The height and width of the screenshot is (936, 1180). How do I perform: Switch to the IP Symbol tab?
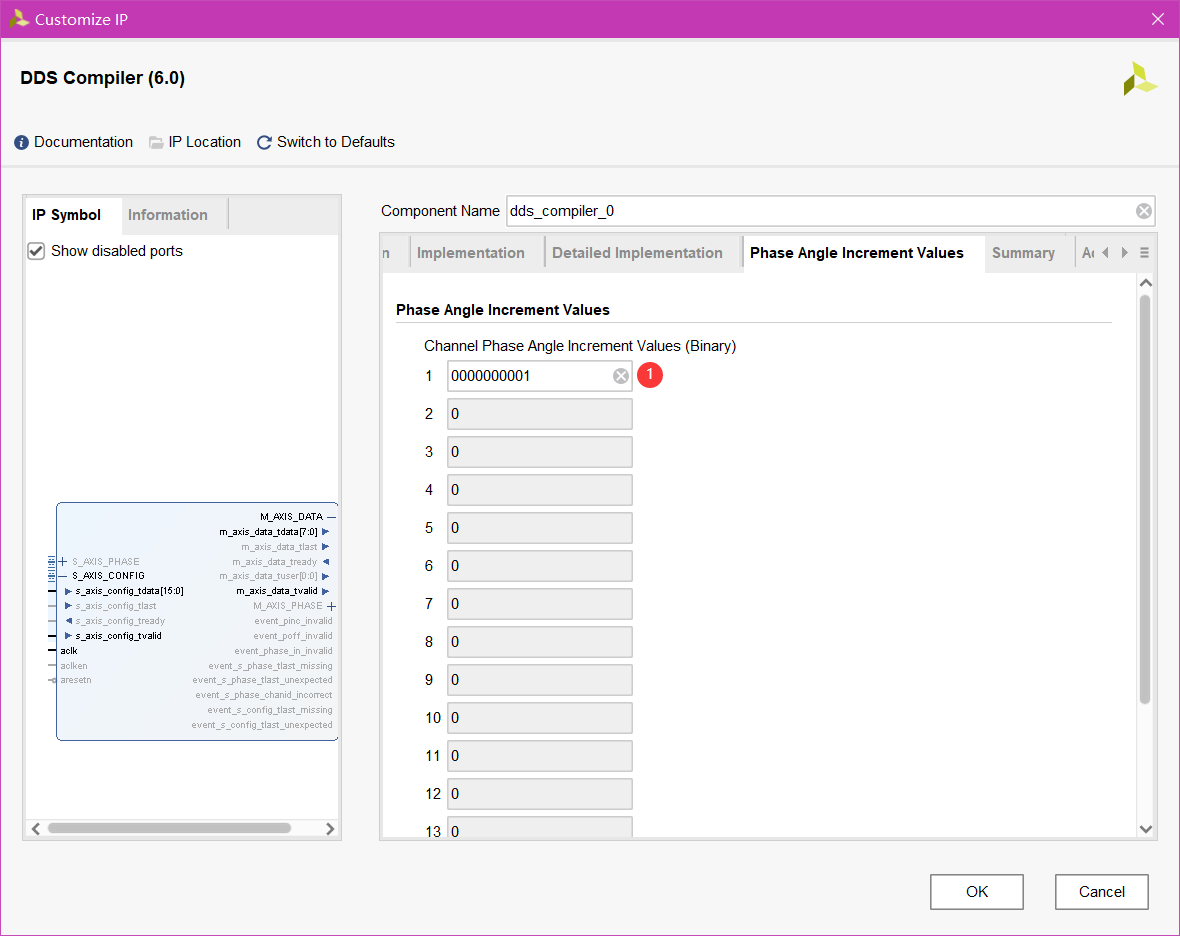[66, 215]
